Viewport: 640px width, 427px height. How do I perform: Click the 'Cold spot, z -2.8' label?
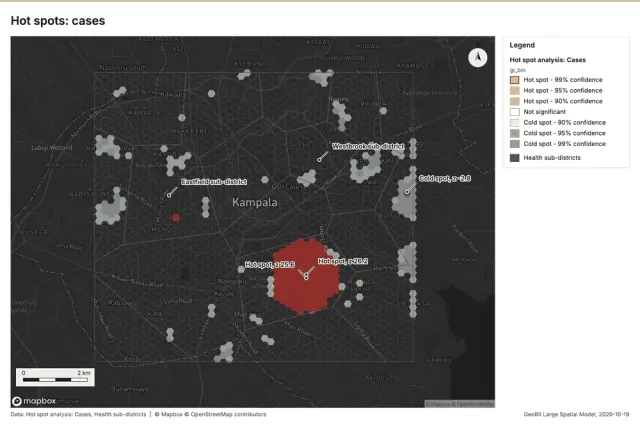coord(444,178)
